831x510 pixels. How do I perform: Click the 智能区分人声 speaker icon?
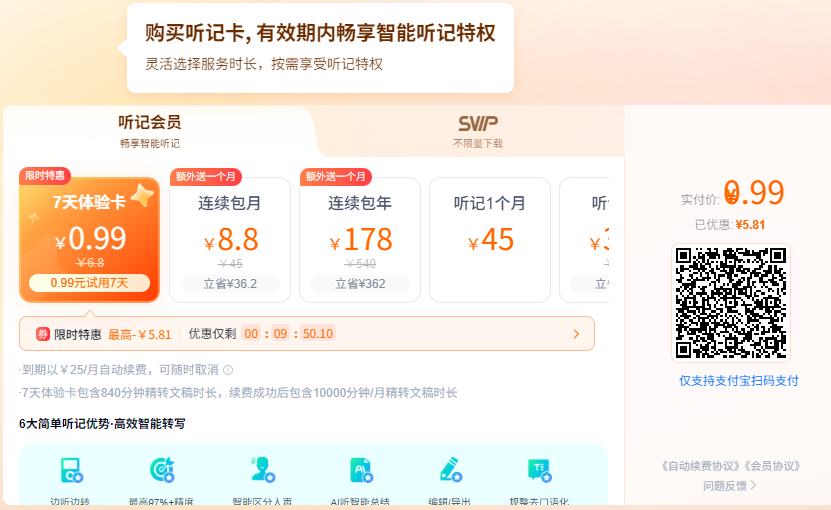262,470
